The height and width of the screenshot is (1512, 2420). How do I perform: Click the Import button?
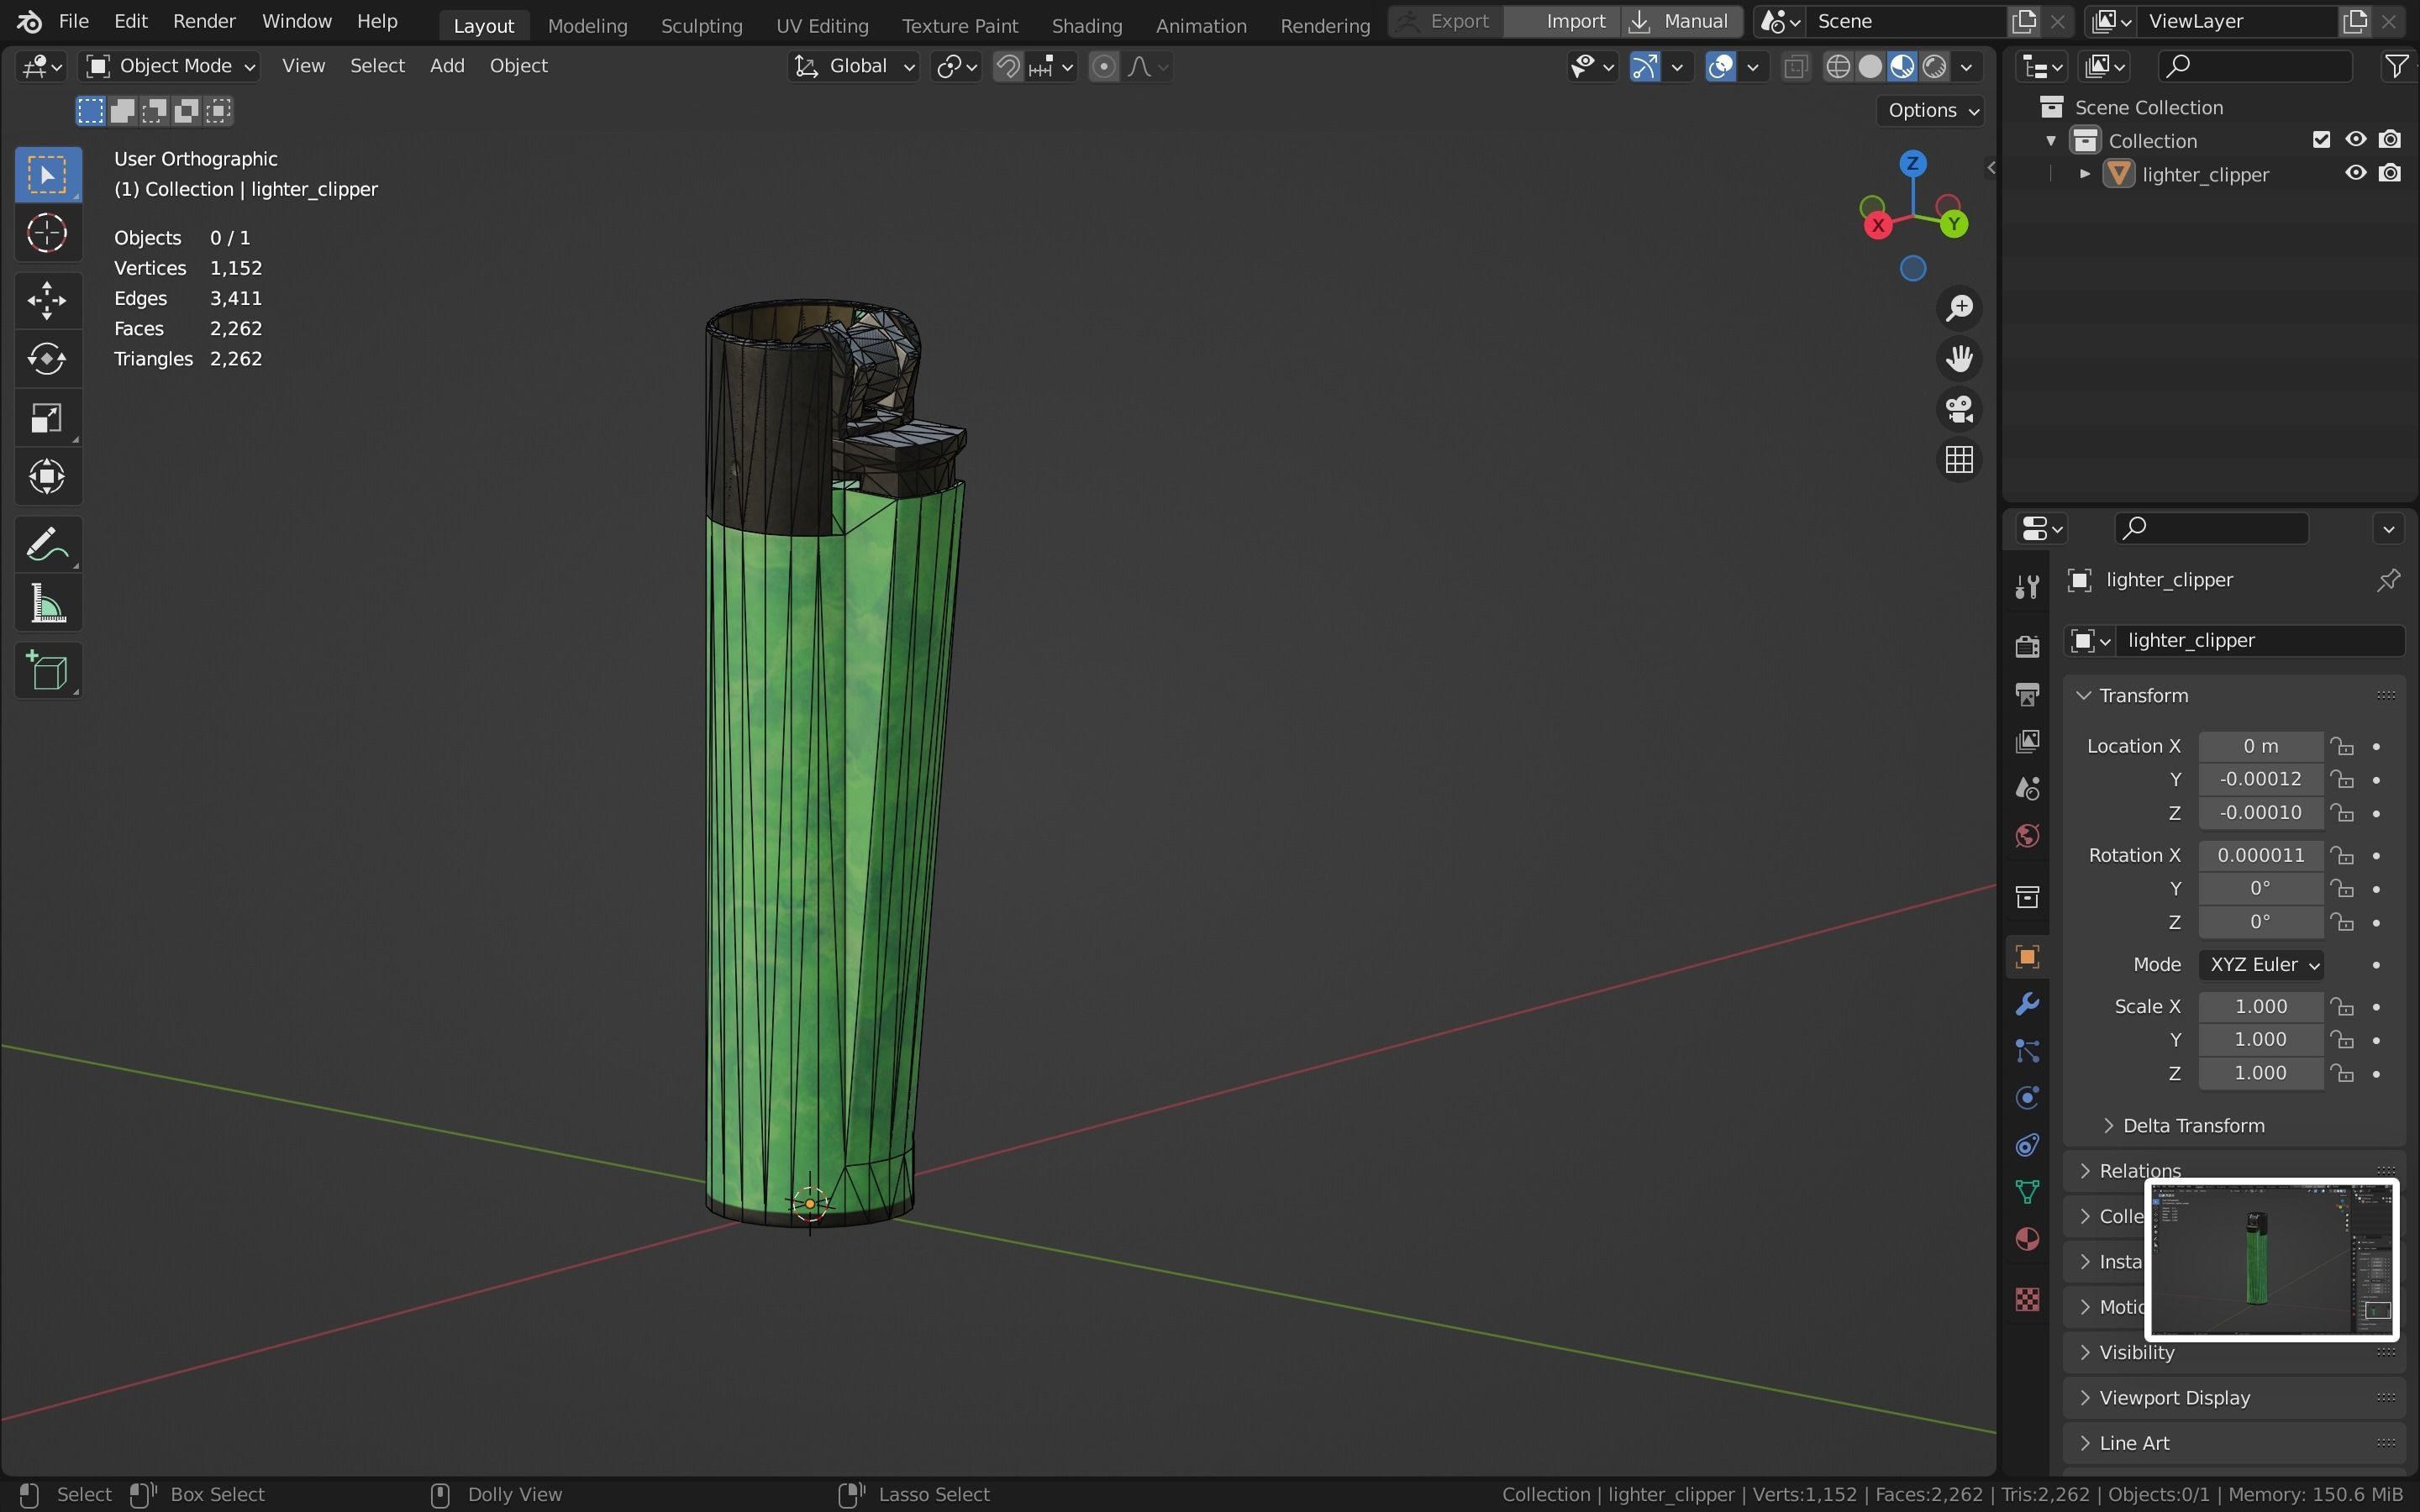point(1563,21)
